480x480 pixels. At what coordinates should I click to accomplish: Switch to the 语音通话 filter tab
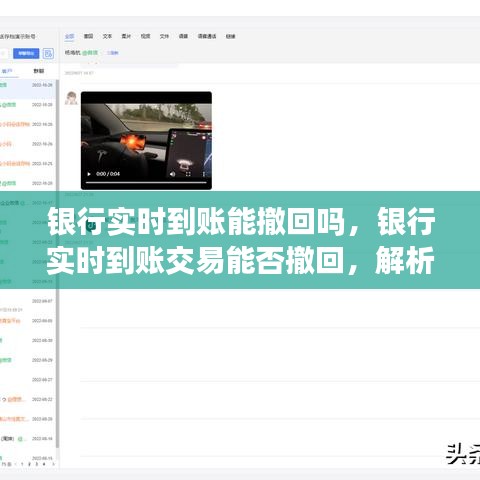point(207,36)
